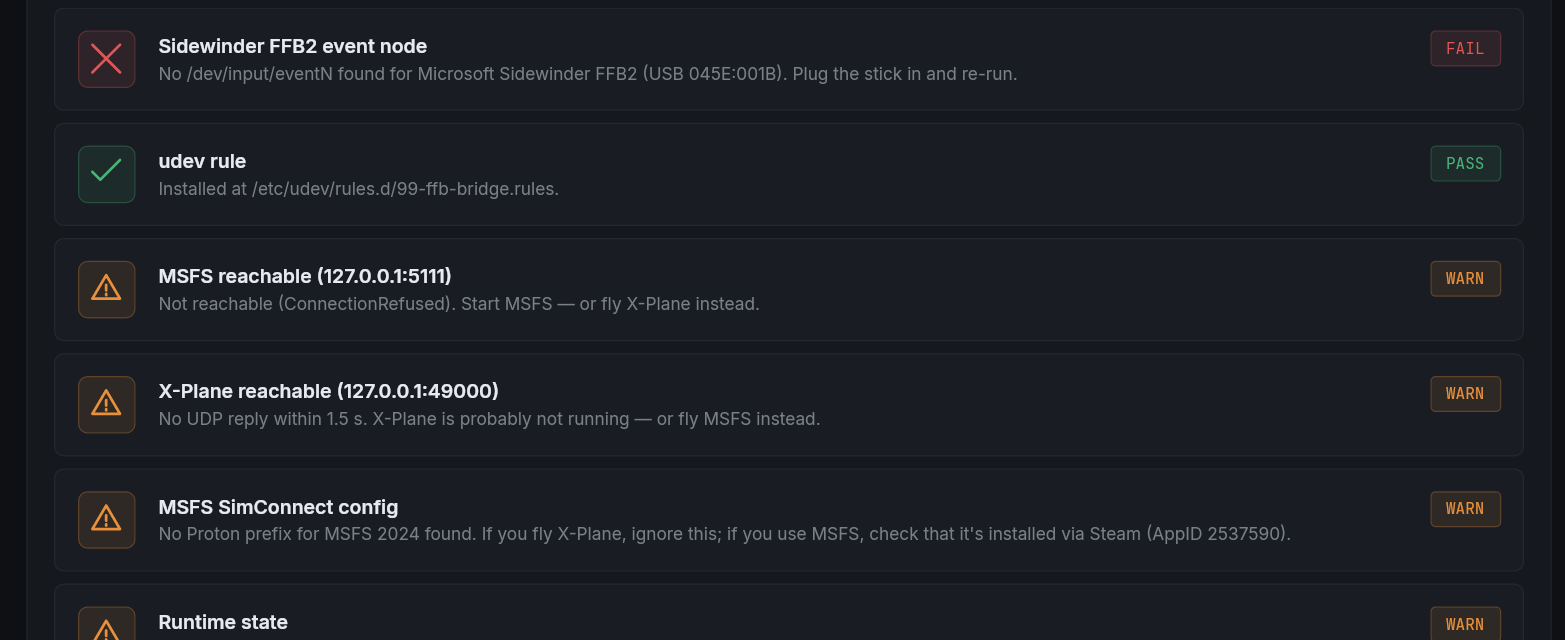The image size is (1565, 640).
Task: Click the WARN badge for X-Plane reachable
Action: (1465, 393)
